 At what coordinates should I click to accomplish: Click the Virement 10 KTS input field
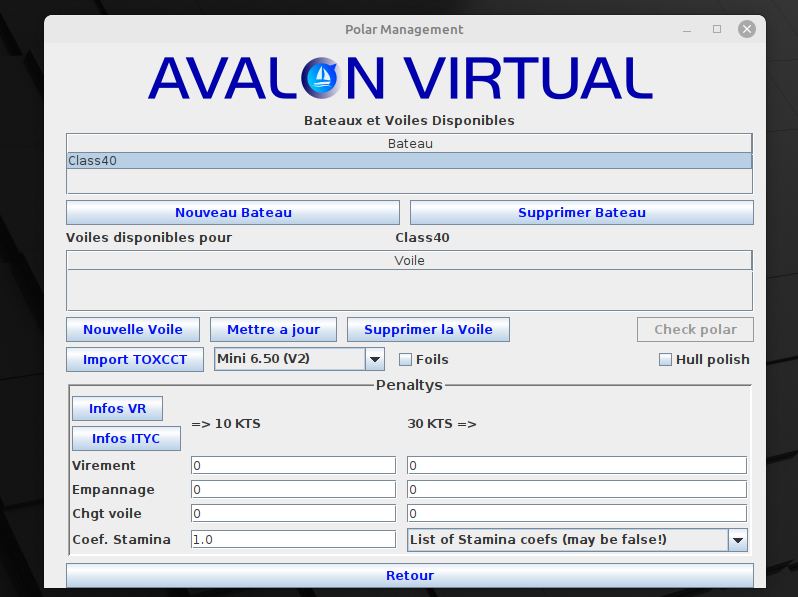[x=293, y=466]
